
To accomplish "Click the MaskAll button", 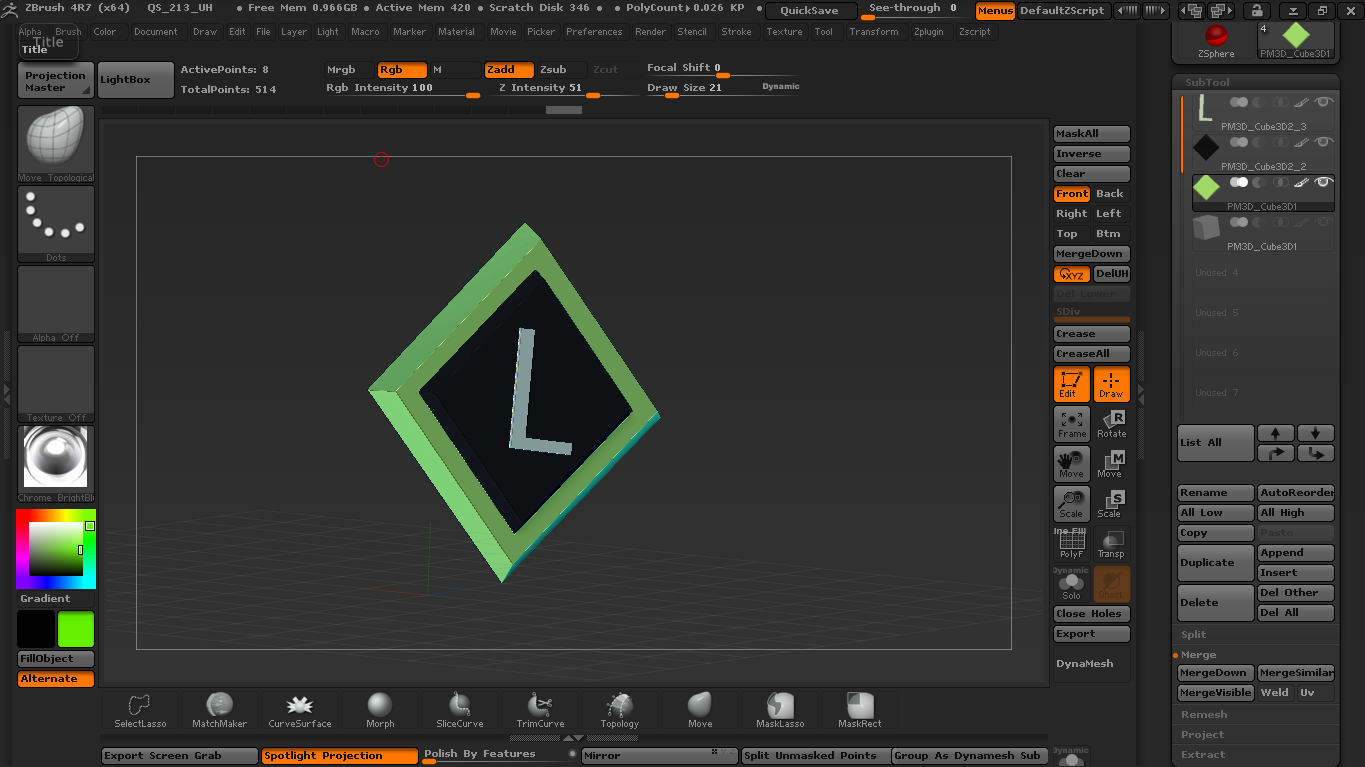I will click(1091, 134).
